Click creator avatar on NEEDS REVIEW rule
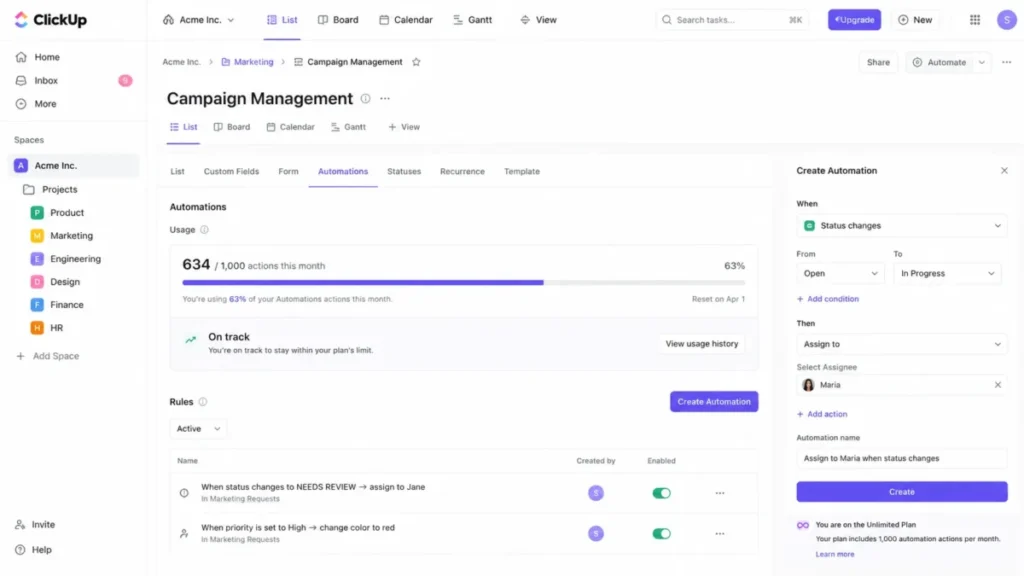 (x=596, y=493)
